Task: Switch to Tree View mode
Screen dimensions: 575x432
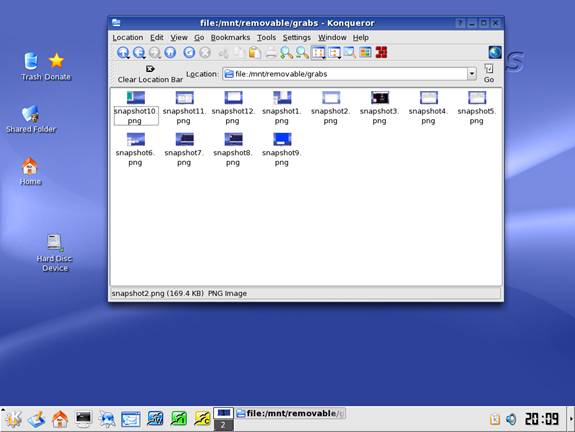Action: 334,53
